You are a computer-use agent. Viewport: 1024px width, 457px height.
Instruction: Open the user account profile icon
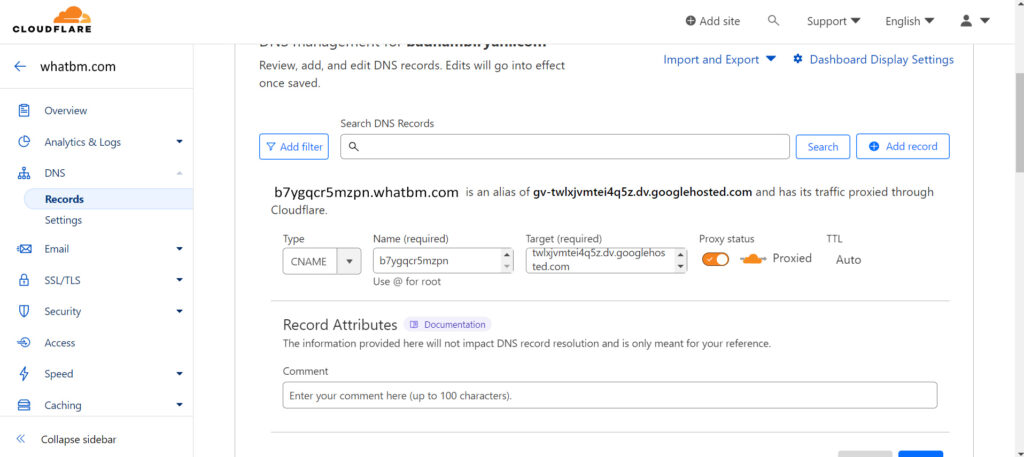point(967,21)
